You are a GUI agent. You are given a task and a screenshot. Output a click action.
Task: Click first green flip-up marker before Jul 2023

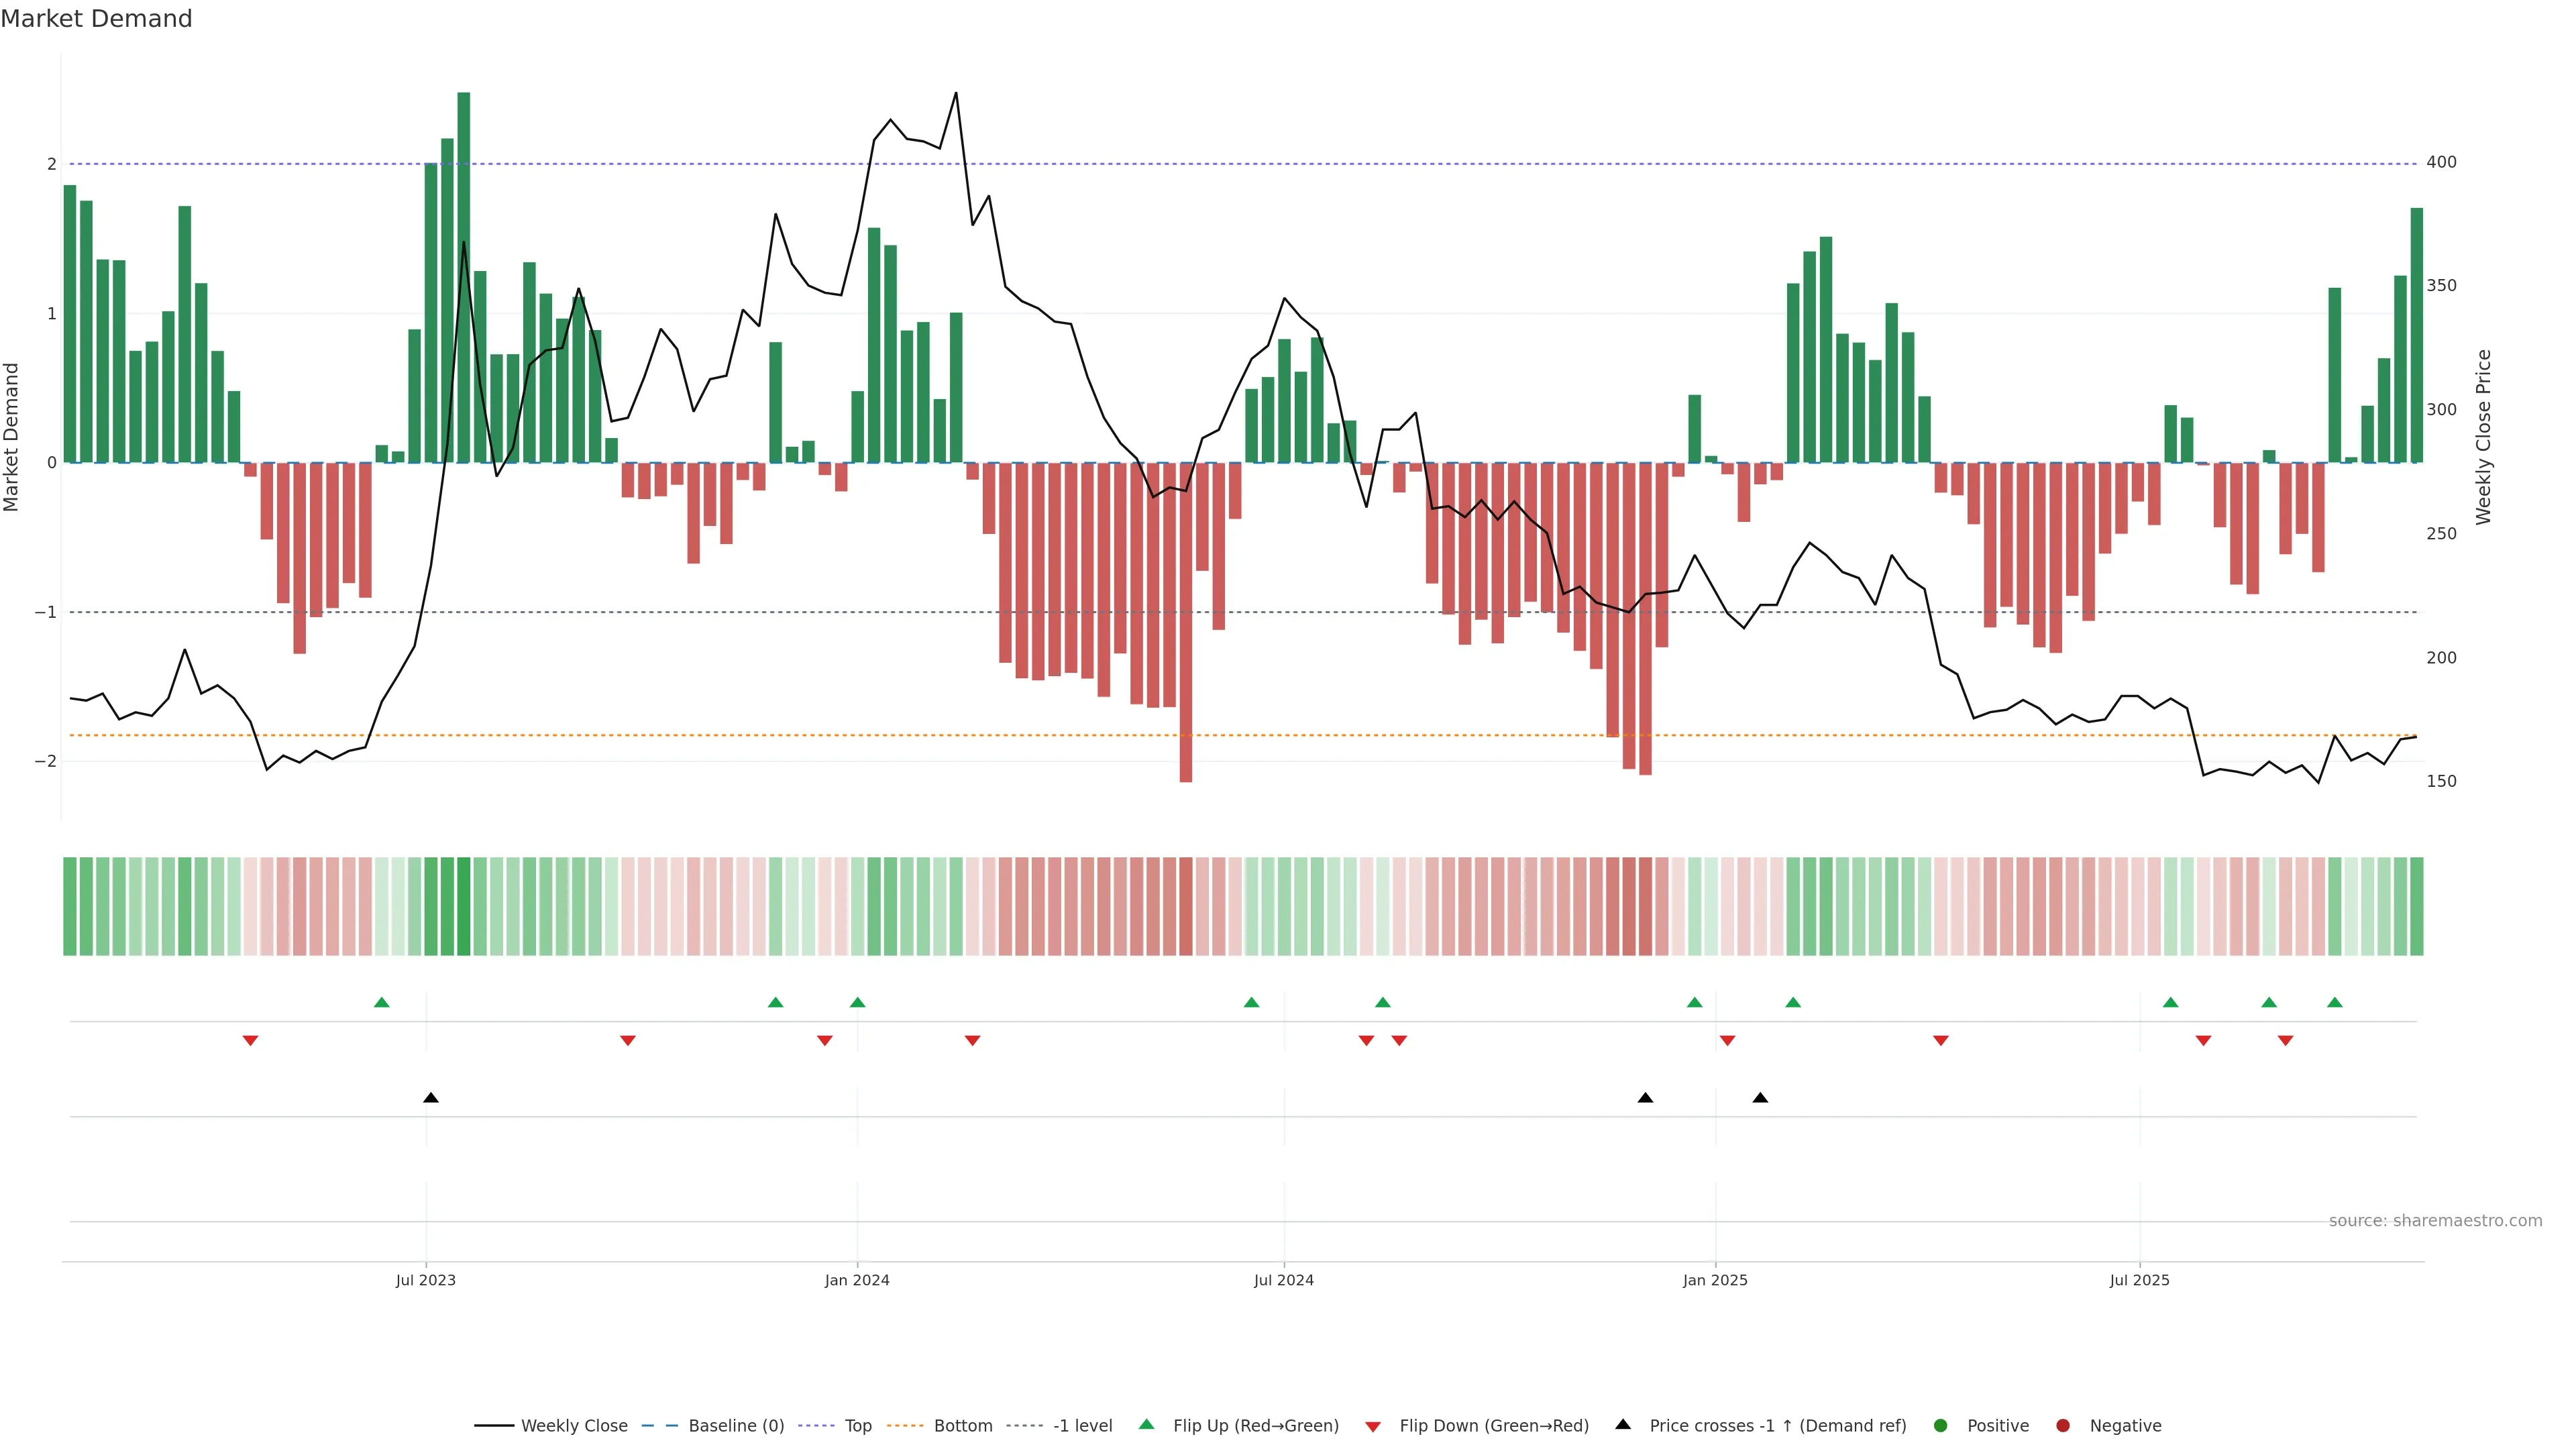(381, 1002)
